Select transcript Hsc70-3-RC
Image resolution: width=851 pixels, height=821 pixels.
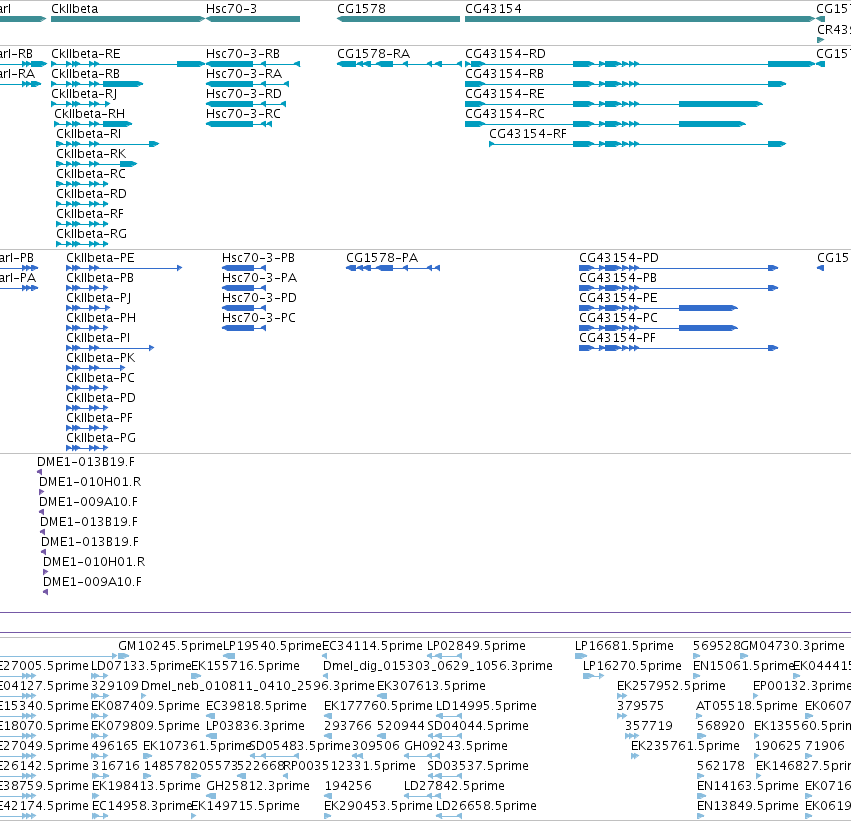click(x=243, y=114)
